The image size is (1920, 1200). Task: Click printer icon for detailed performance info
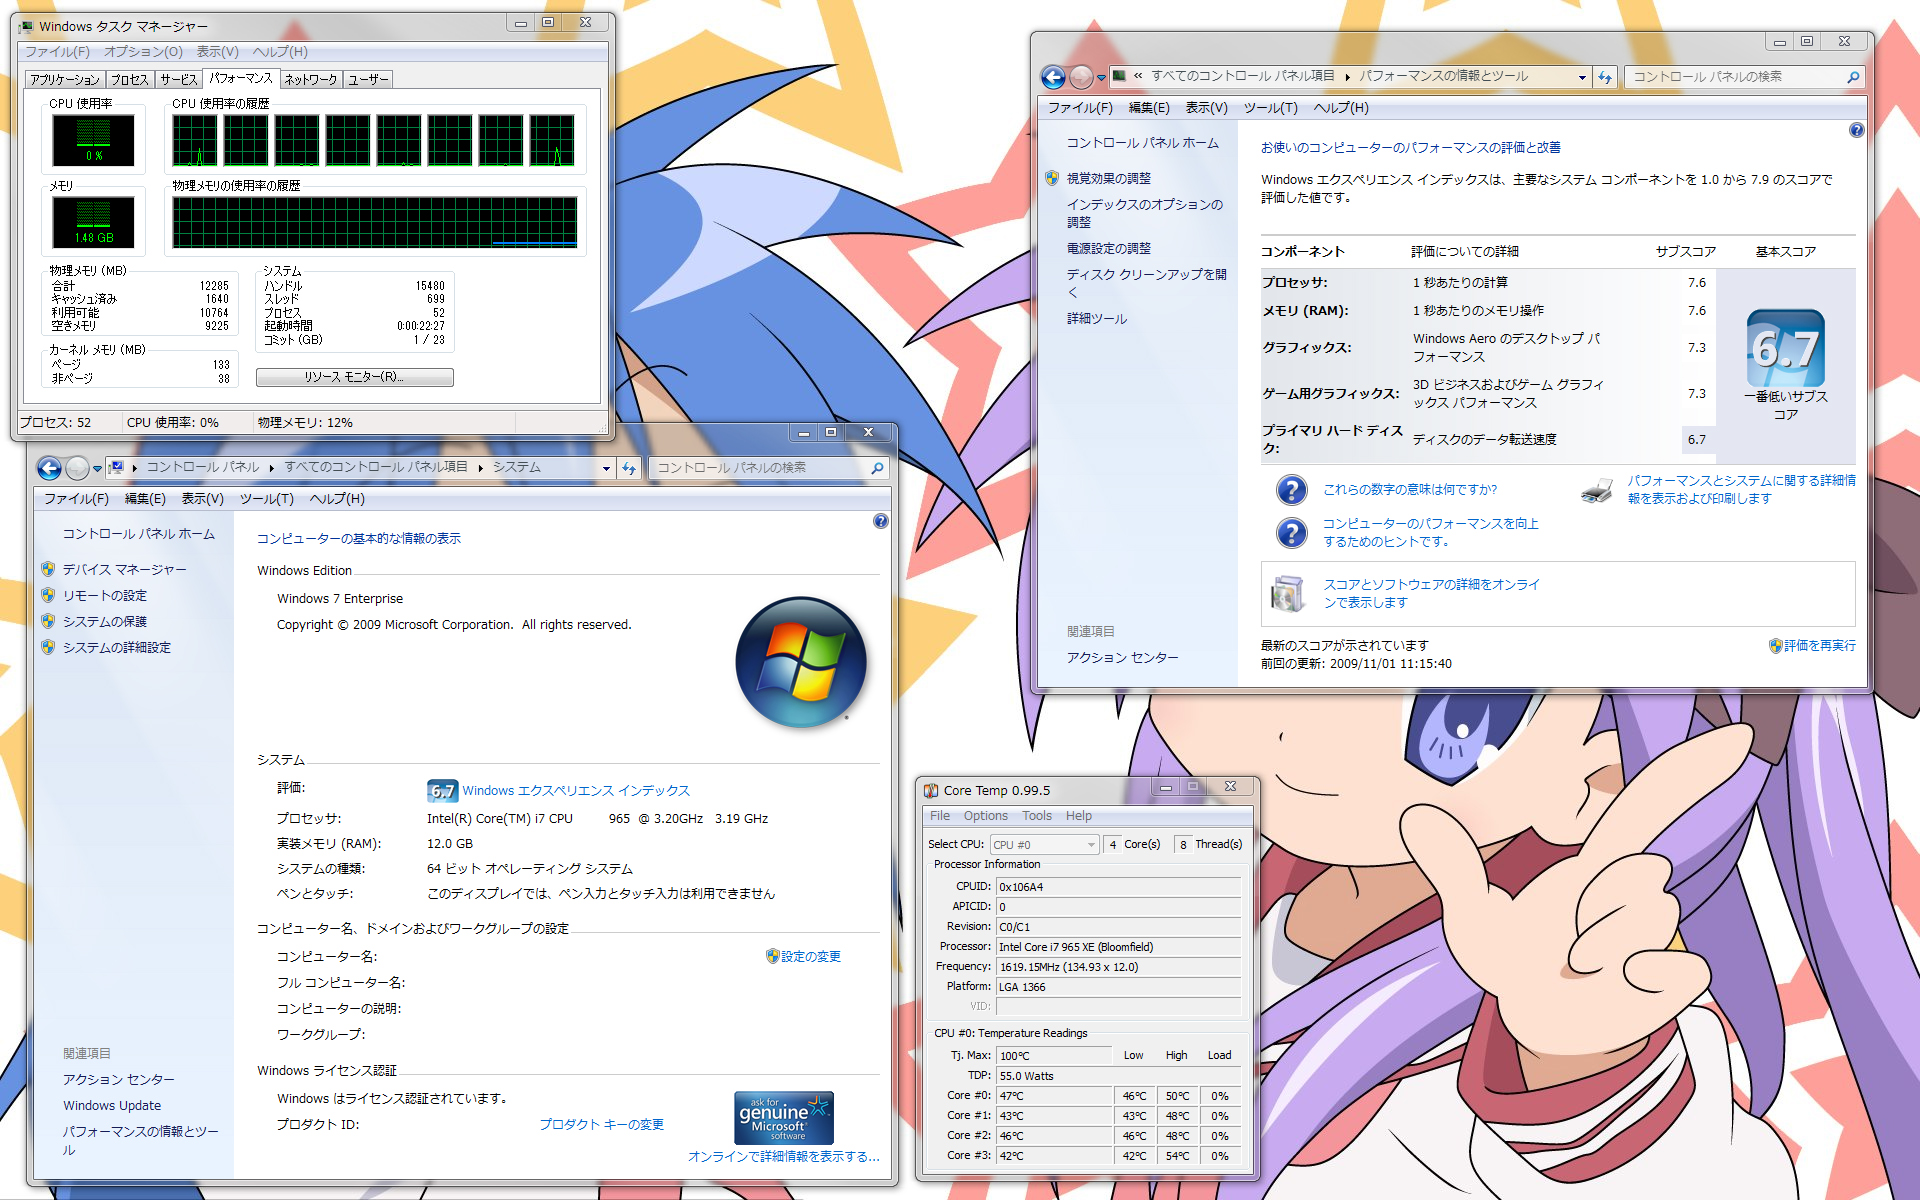(x=1597, y=490)
